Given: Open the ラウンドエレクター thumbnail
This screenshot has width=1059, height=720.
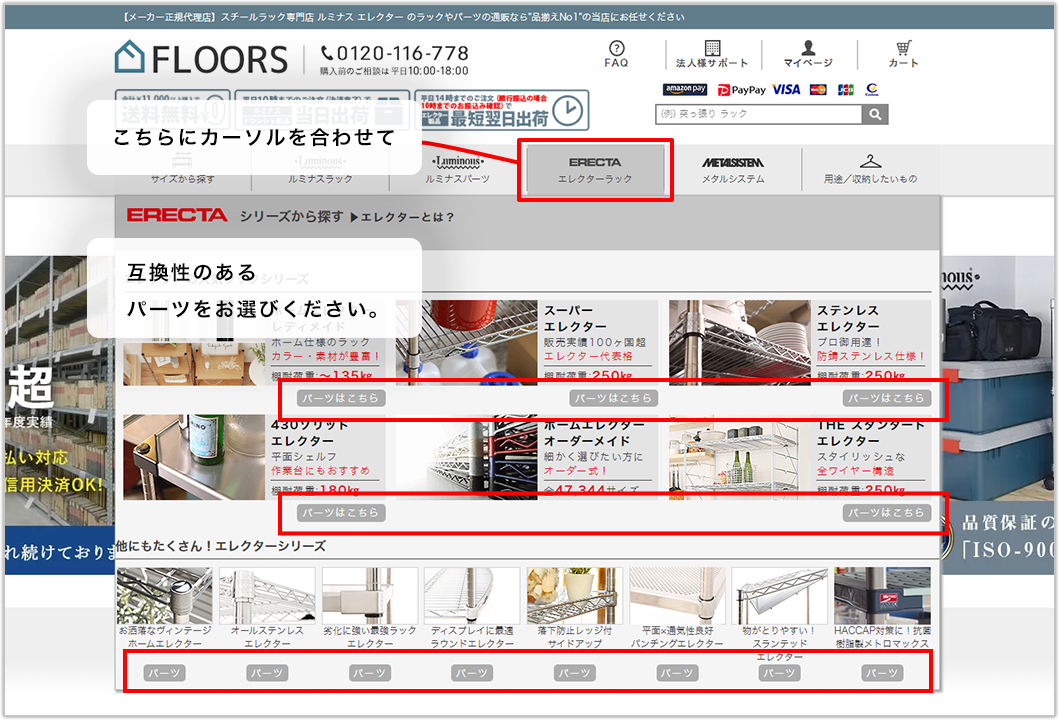Looking at the screenshot, I should [x=472, y=596].
